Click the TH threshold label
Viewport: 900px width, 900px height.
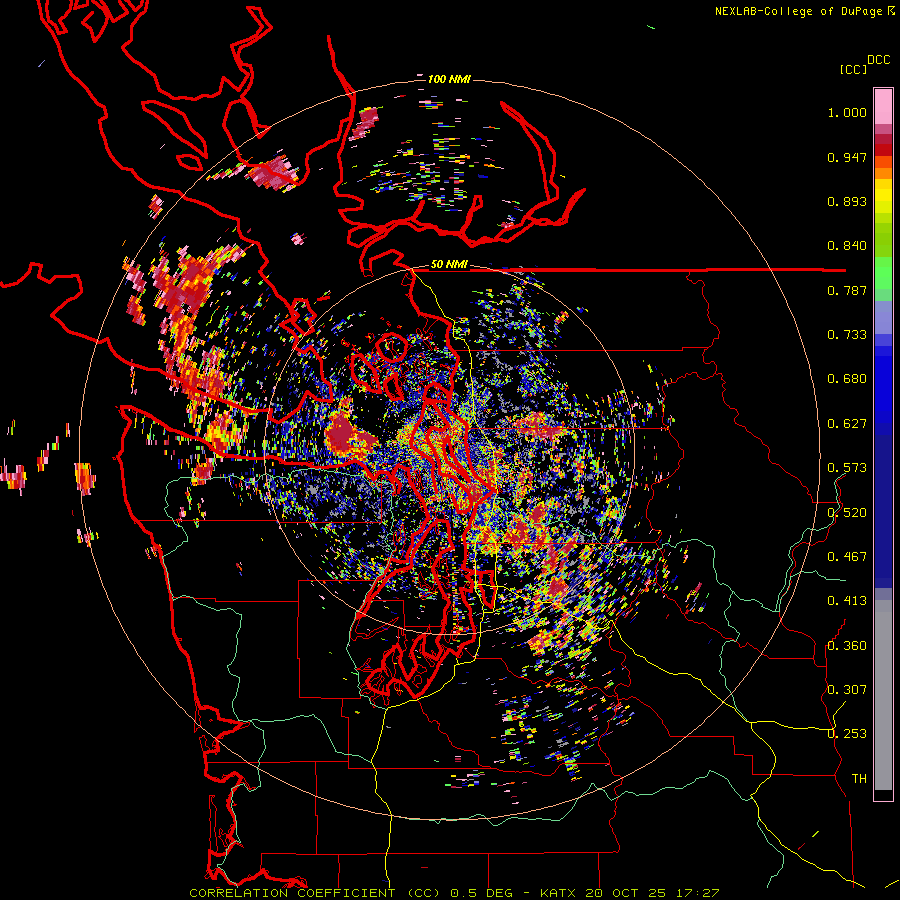[x=859, y=779]
